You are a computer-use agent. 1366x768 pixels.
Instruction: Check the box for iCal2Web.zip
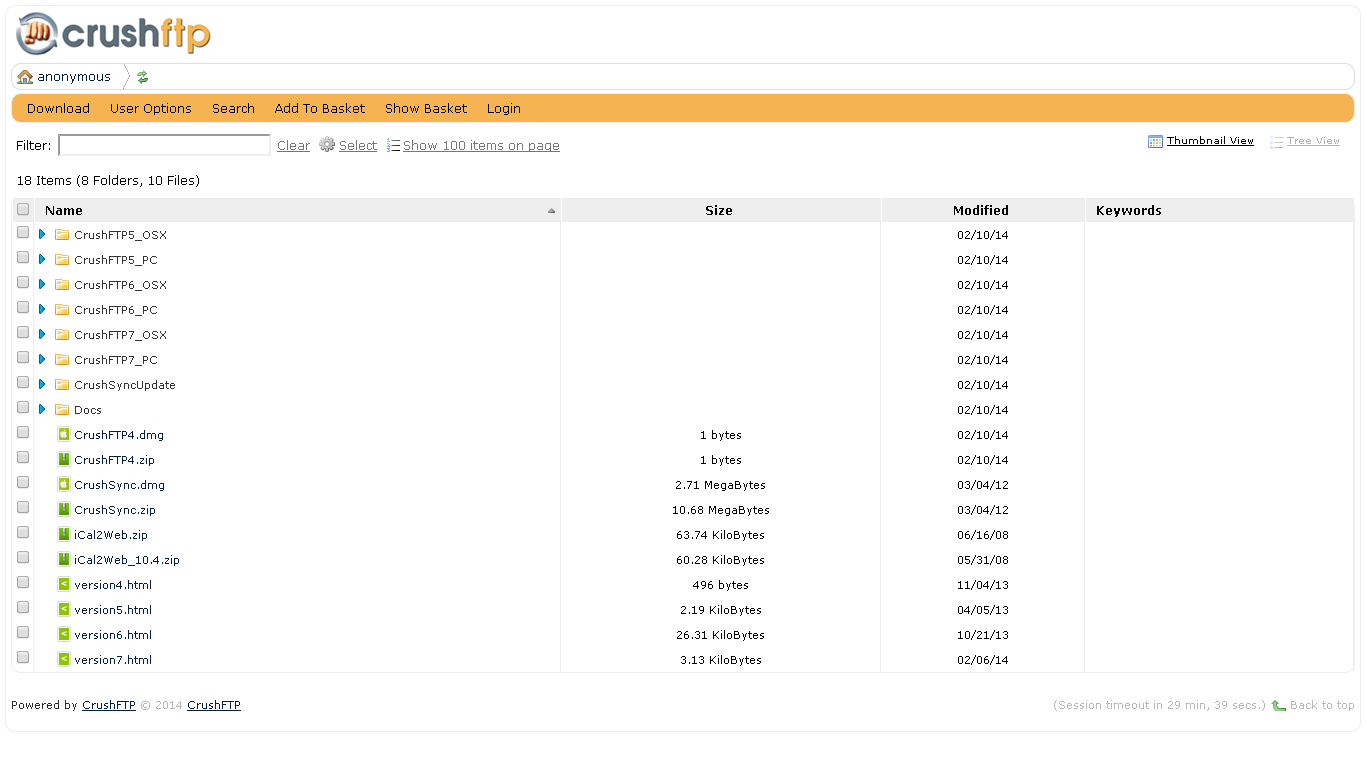pos(23,532)
